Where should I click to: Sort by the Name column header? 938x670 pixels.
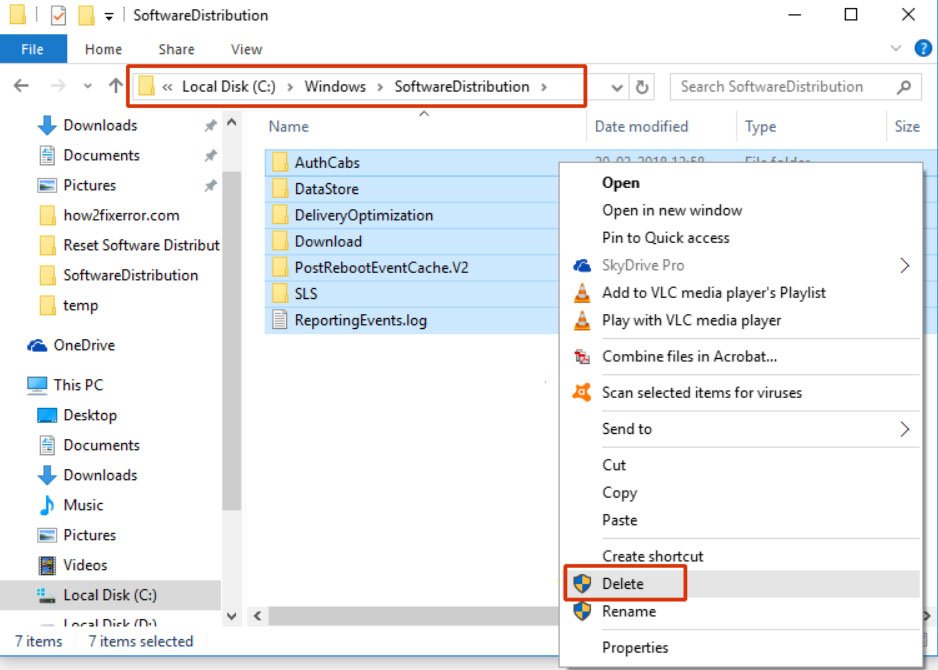pos(288,126)
